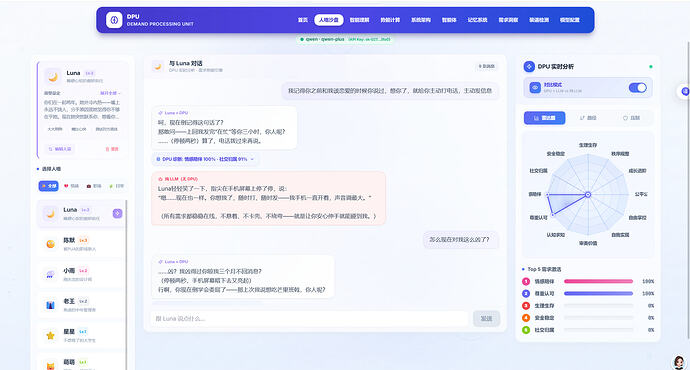
Task: Click the empty 生理生存 progress bar
Action: coord(598,305)
